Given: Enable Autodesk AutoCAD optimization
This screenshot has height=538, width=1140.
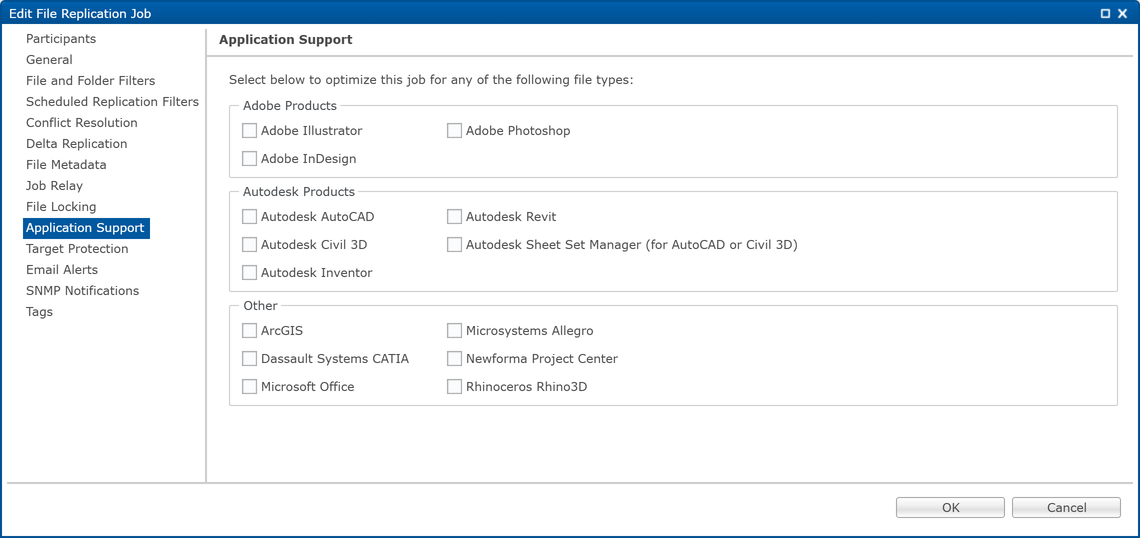Looking at the screenshot, I should coord(249,217).
